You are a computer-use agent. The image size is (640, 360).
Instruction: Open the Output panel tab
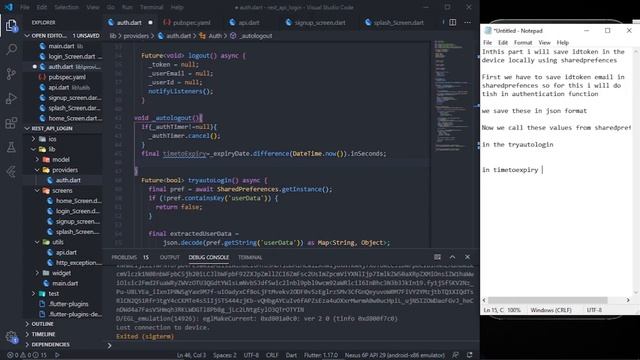[169, 258]
